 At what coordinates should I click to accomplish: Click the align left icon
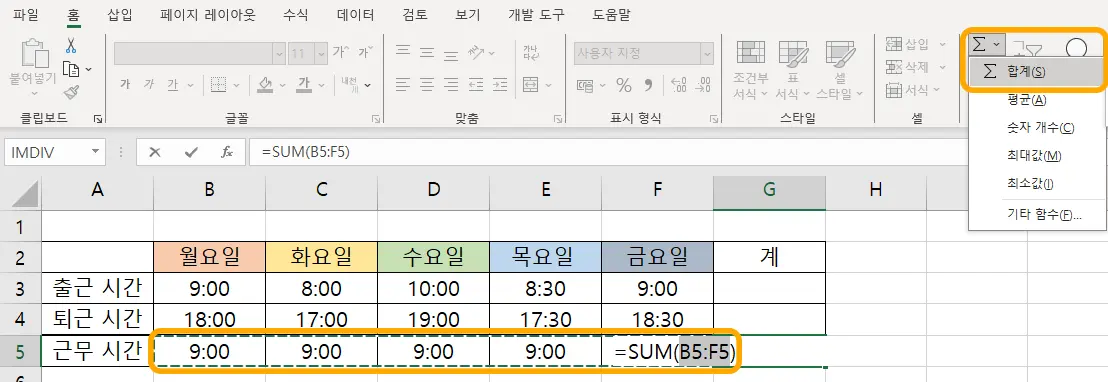[403, 85]
